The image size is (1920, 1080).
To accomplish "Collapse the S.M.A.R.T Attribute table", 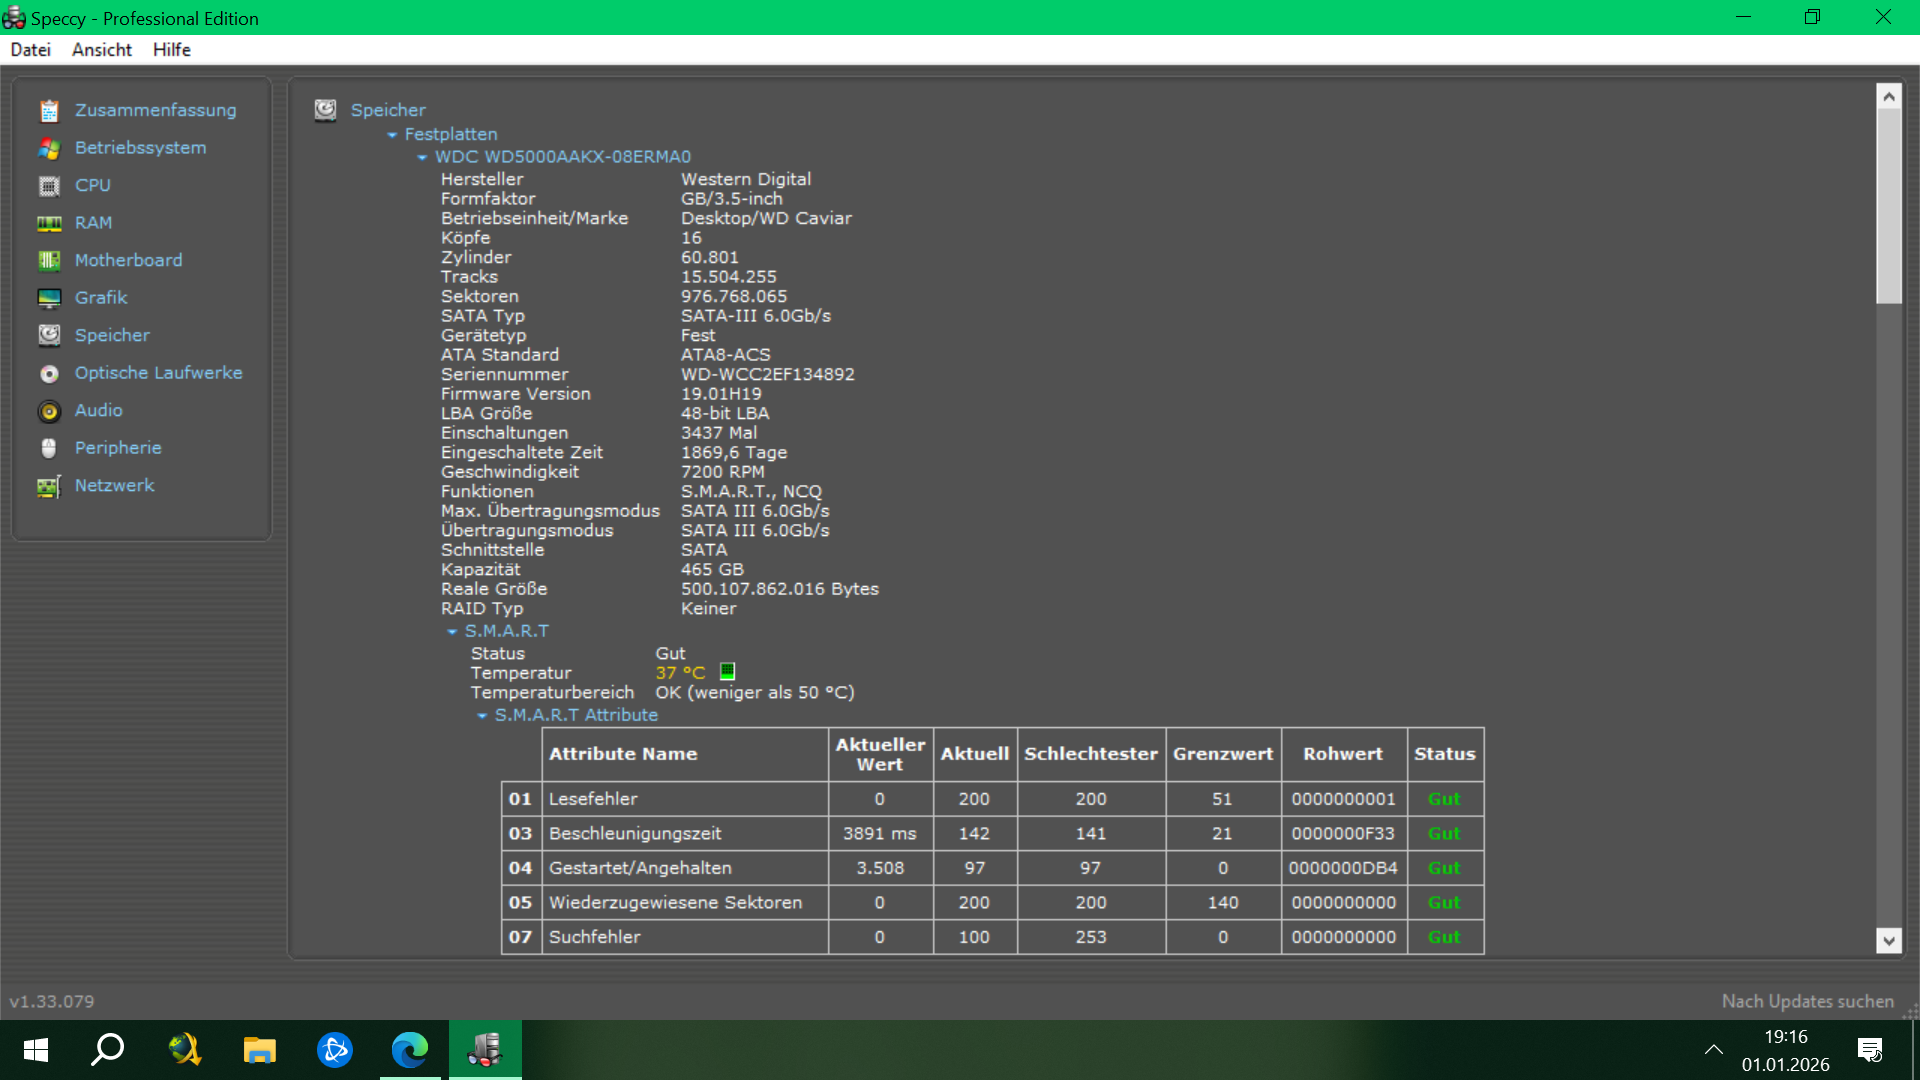I will 482,716.
